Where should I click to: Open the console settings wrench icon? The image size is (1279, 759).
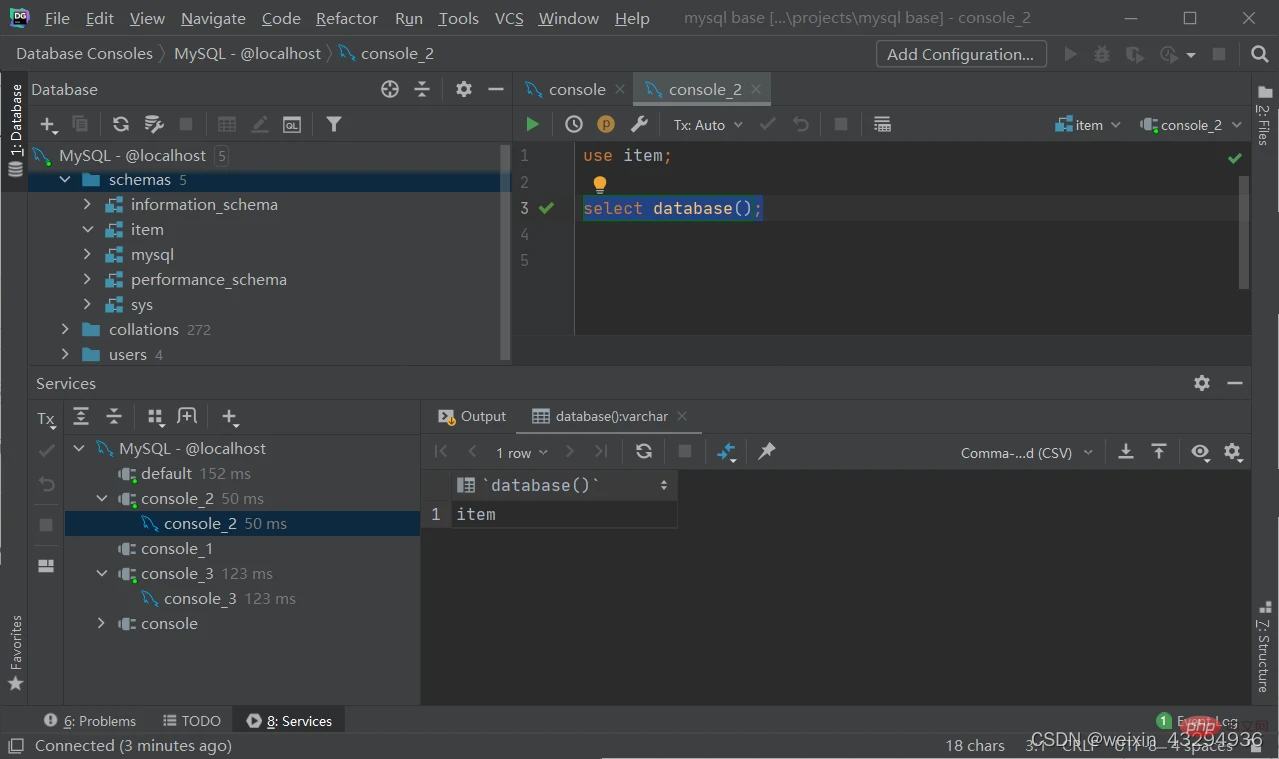coord(640,124)
